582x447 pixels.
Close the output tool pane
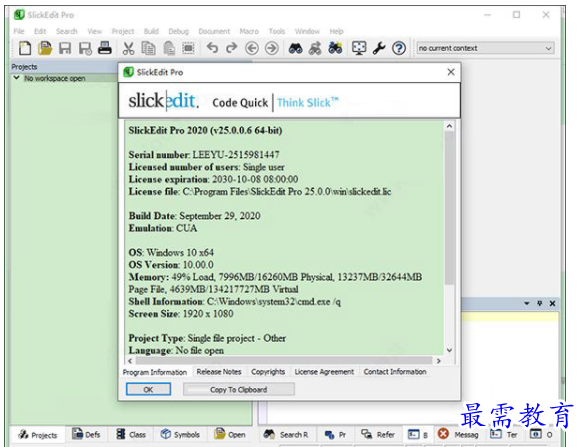point(552,303)
